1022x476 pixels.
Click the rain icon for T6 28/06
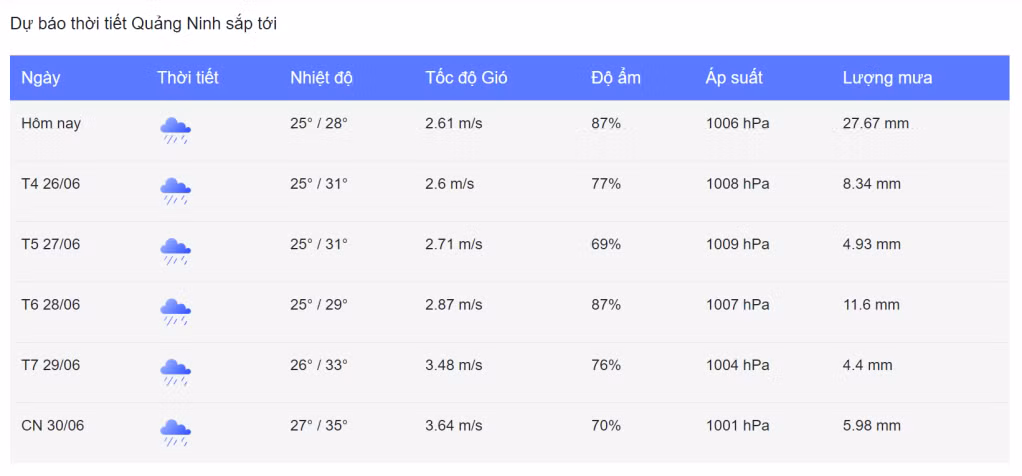(x=175, y=312)
